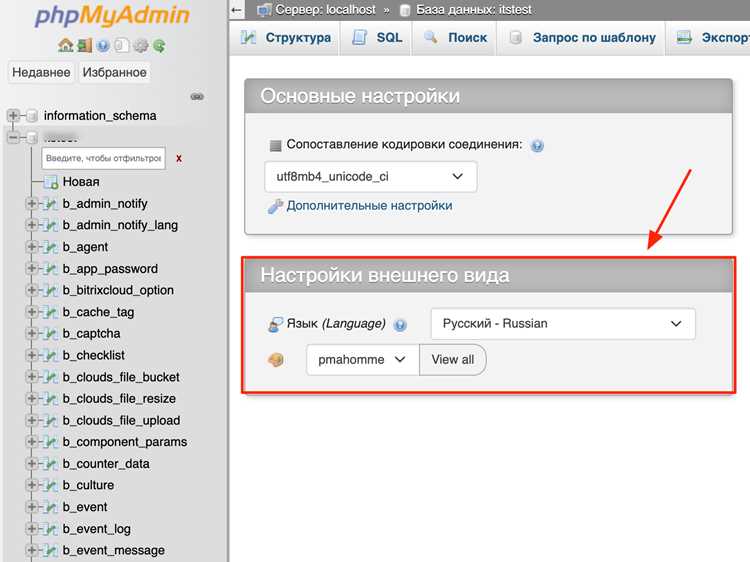Go to Сервер: localhost breadcrumb
The width and height of the screenshot is (750, 562).
point(325,10)
